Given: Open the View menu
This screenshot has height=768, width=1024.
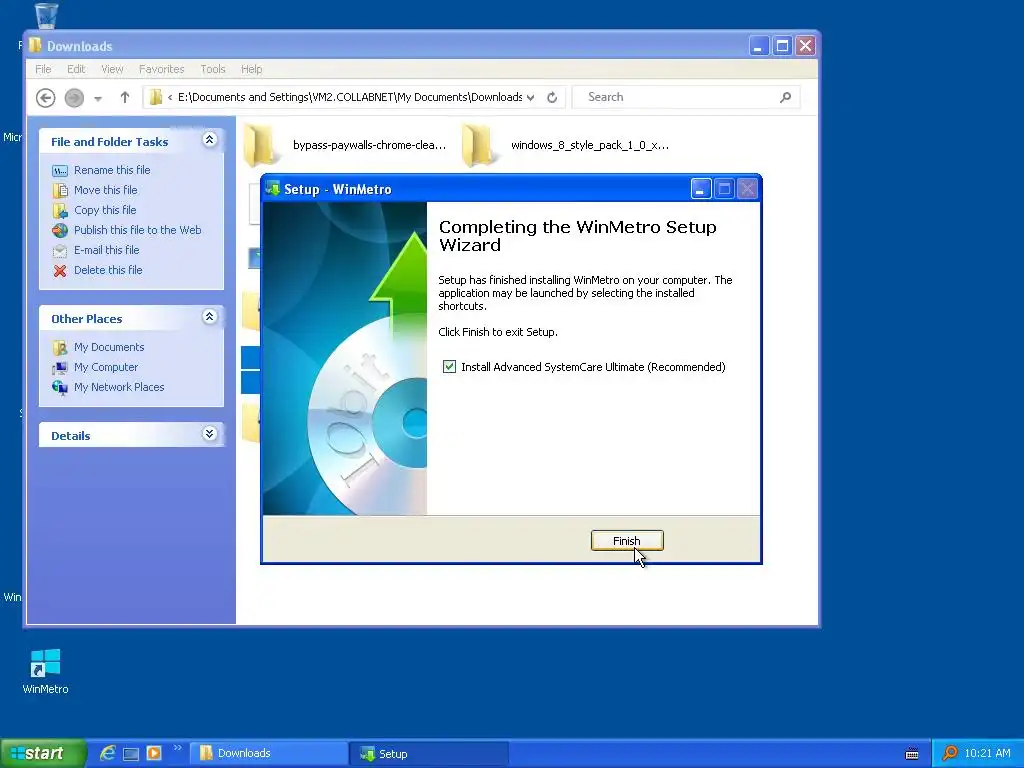Looking at the screenshot, I should tap(112, 69).
